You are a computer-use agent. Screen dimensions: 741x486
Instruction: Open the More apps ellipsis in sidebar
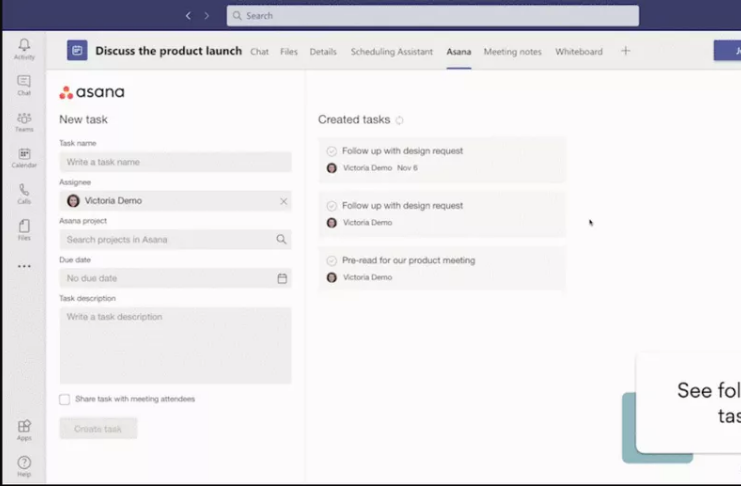coord(24,266)
